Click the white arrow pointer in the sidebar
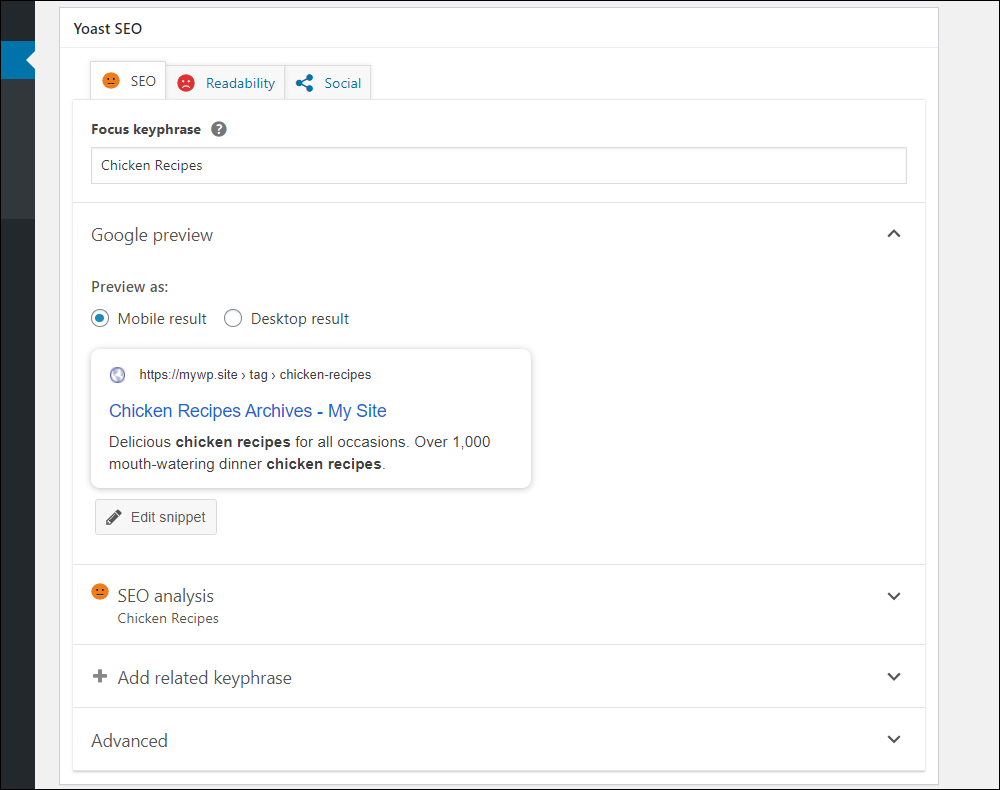 [30, 60]
